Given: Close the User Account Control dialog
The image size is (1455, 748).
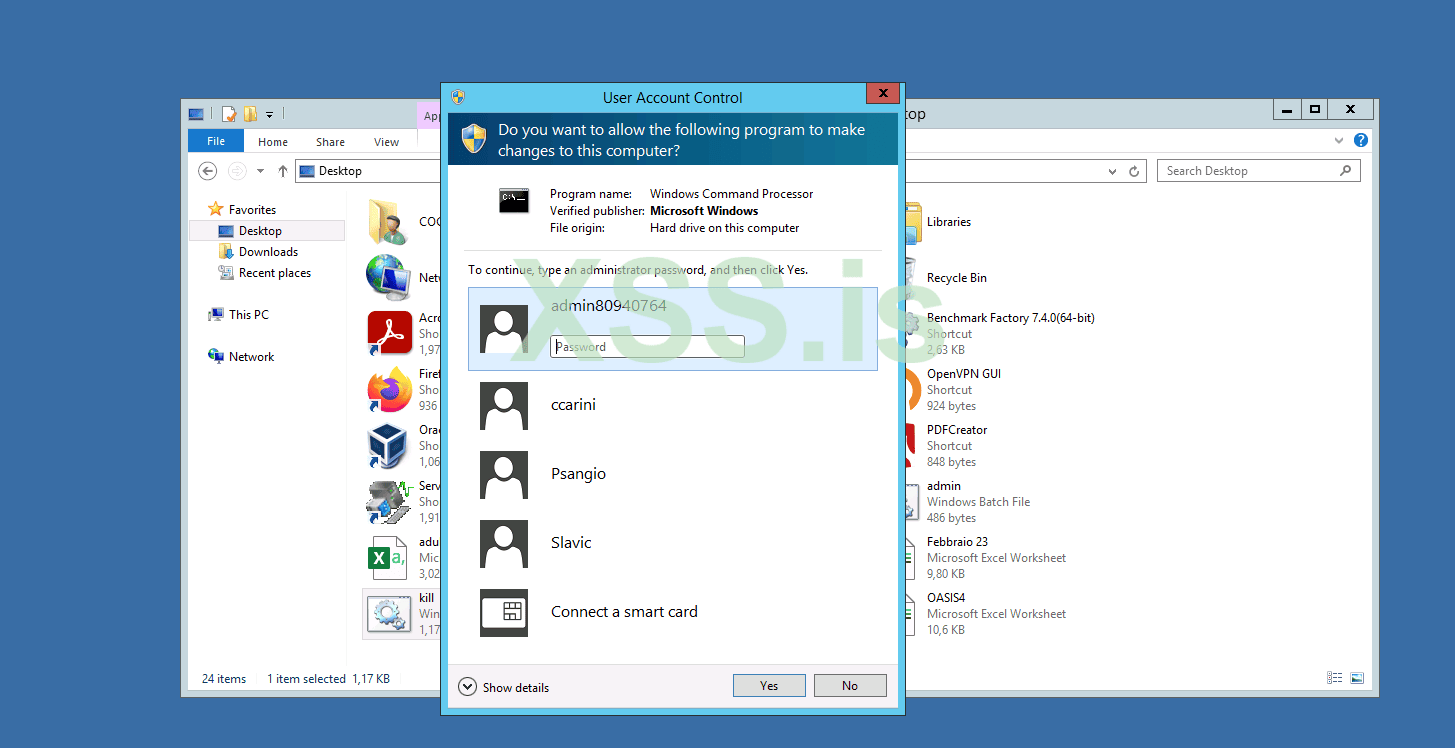Looking at the screenshot, I should click(x=882, y=94).
